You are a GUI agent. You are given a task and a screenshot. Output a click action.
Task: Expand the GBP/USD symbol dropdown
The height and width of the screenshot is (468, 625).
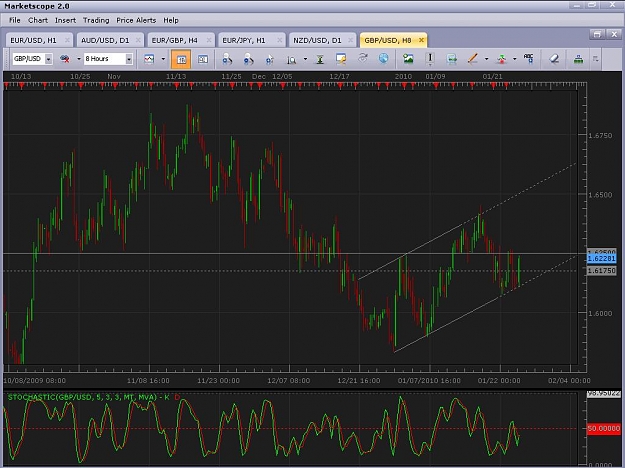coord(48,59)
